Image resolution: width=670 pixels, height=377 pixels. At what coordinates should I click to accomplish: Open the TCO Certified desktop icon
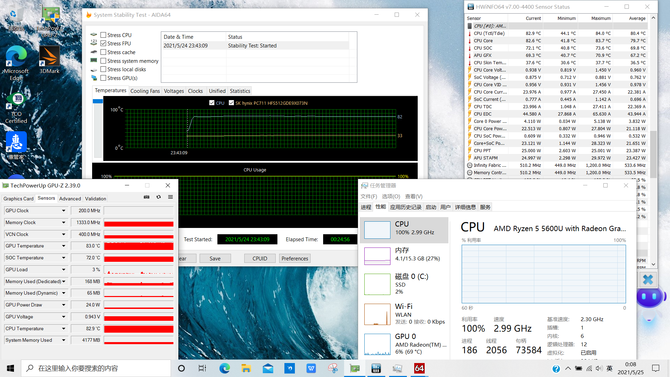[16, 109]
